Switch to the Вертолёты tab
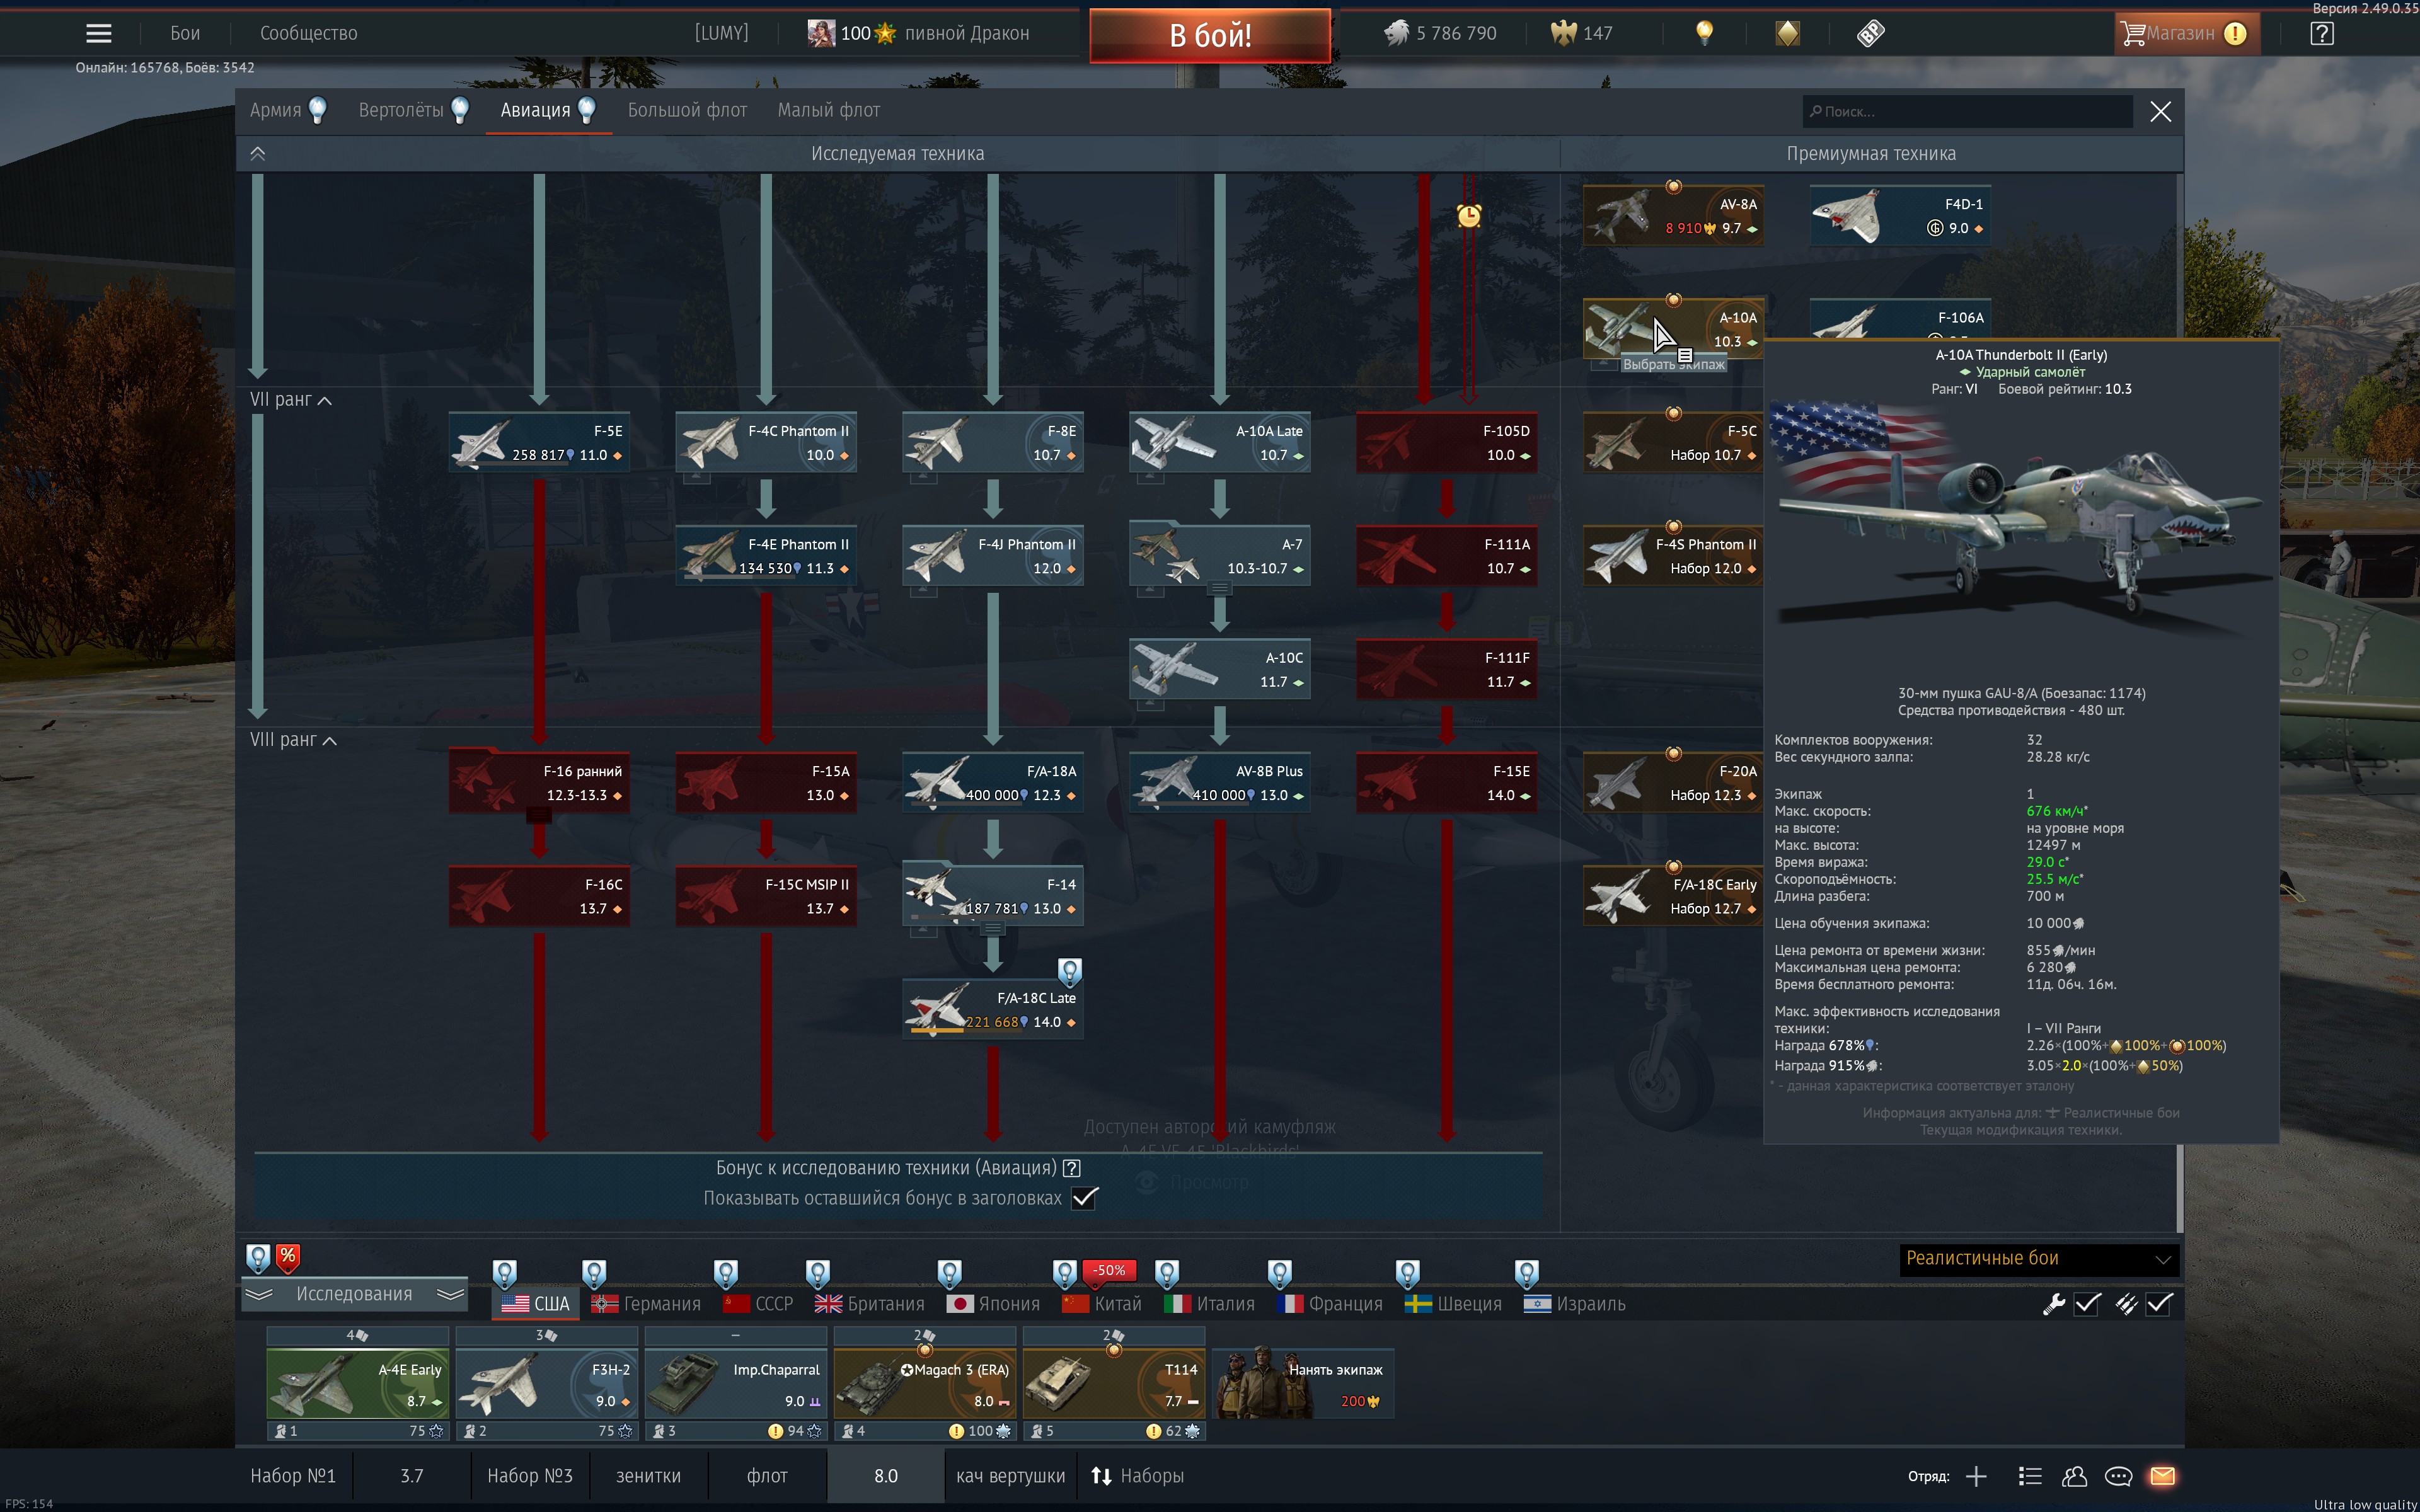 (x=402, y=110)
